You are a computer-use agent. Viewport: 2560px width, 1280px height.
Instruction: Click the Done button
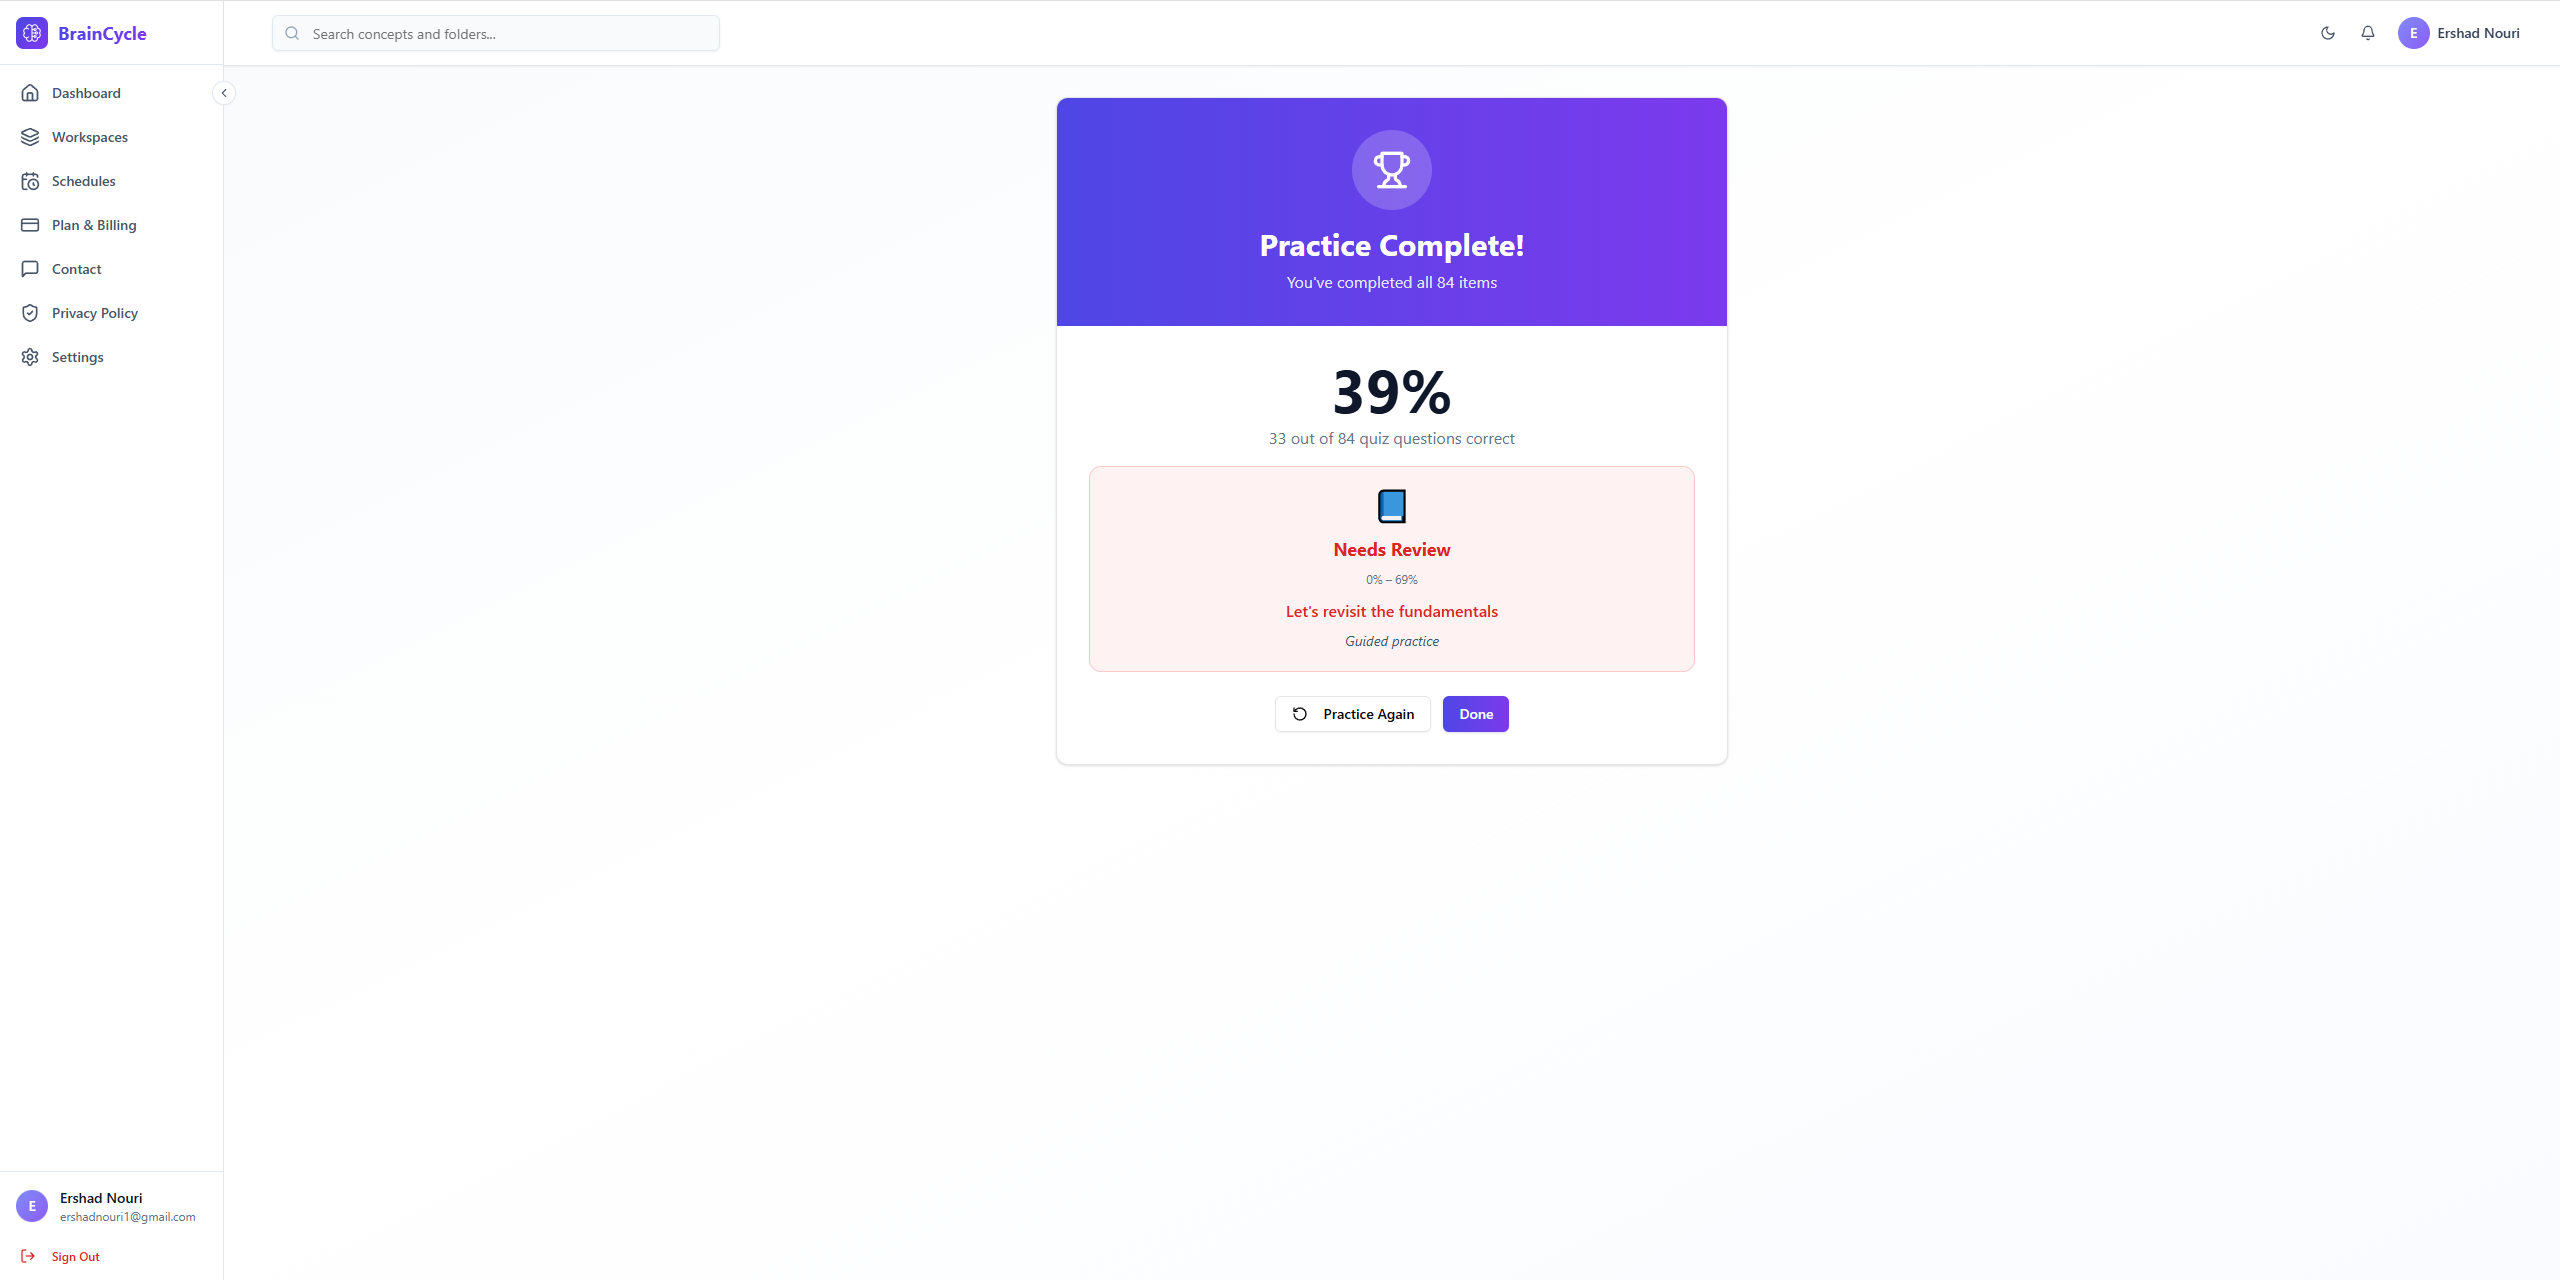(x=1475, y=714)
